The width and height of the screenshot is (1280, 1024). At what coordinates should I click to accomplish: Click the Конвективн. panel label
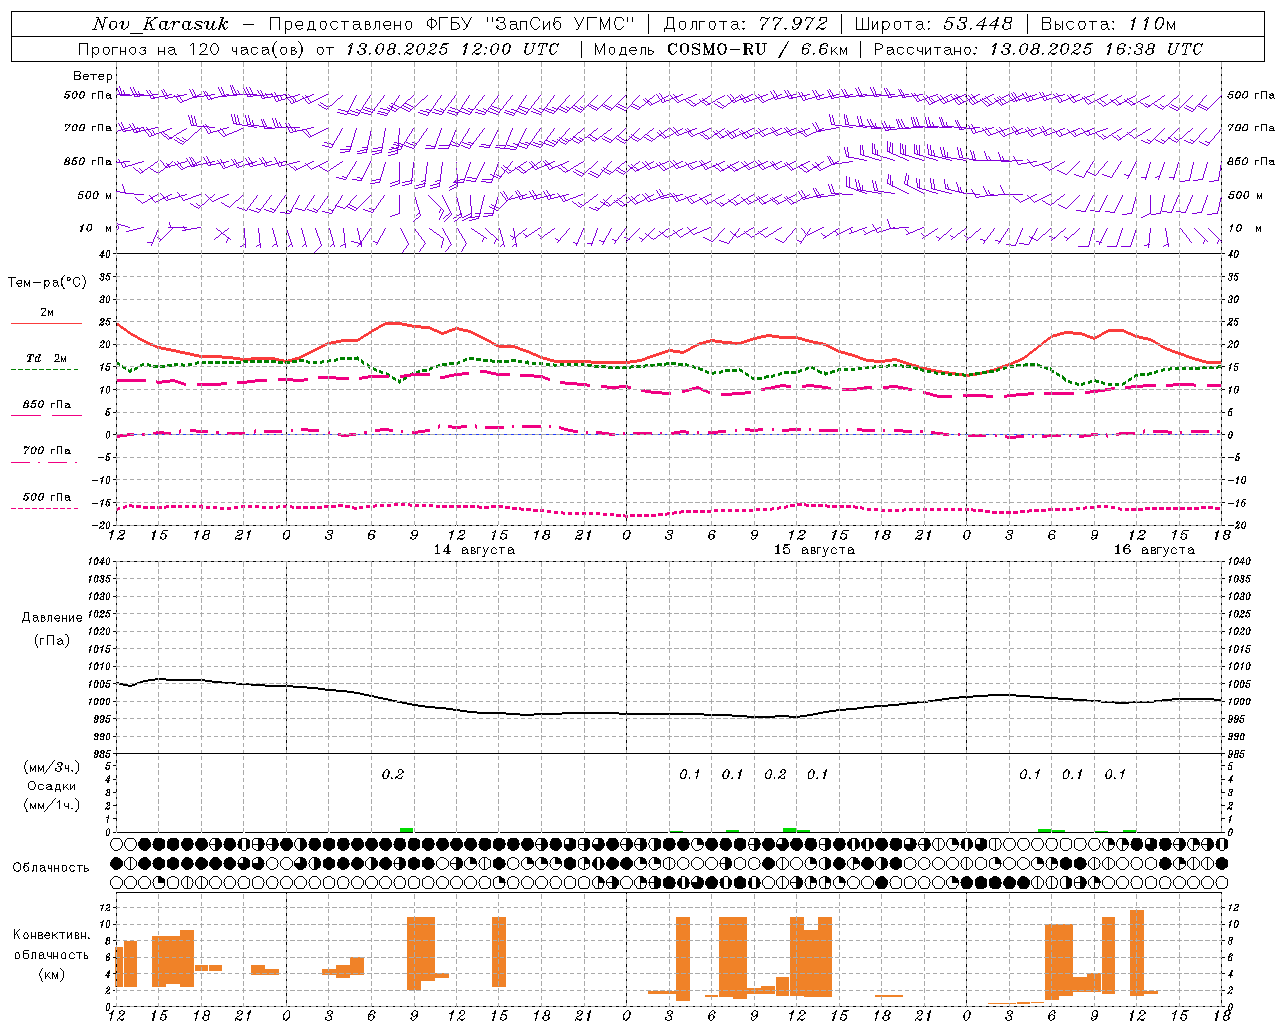coord(52,935)
